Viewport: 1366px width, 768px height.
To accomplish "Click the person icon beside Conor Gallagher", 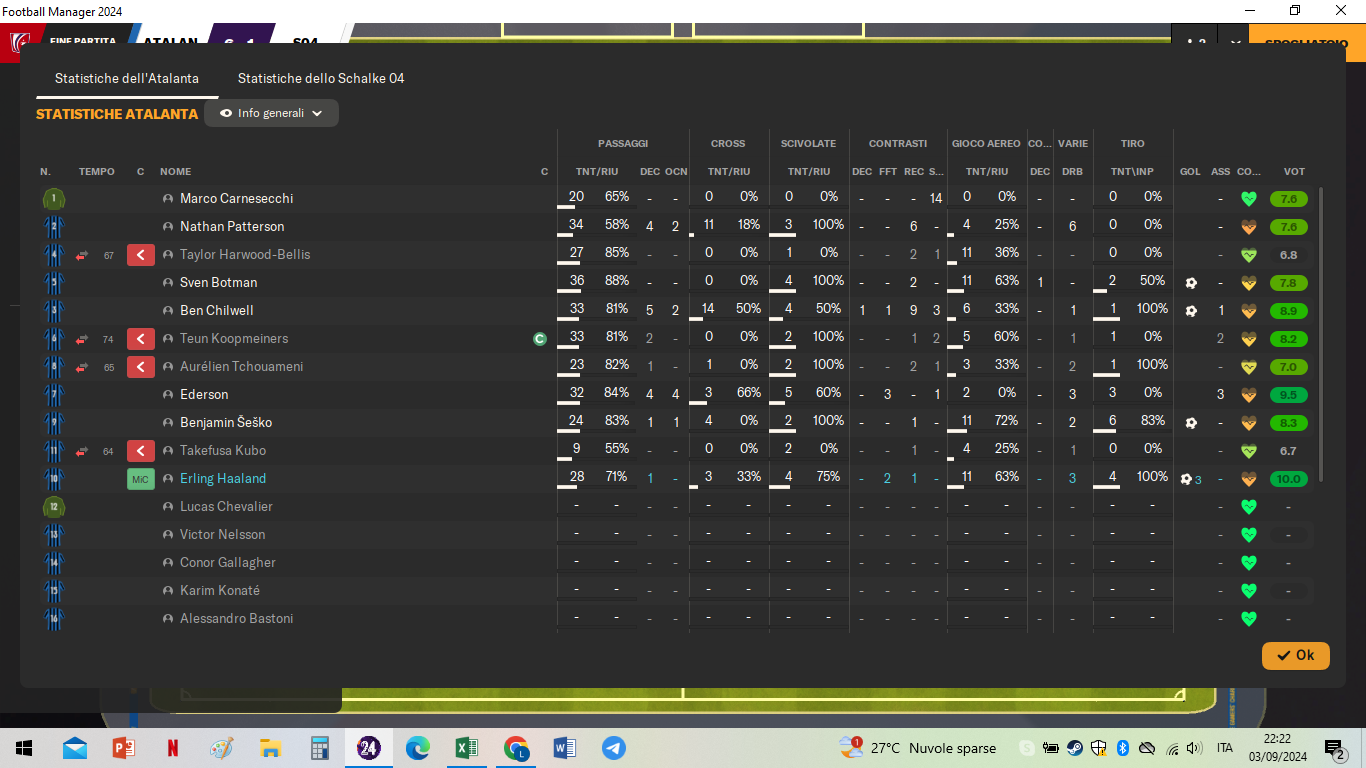I will (x=168, y=562).
